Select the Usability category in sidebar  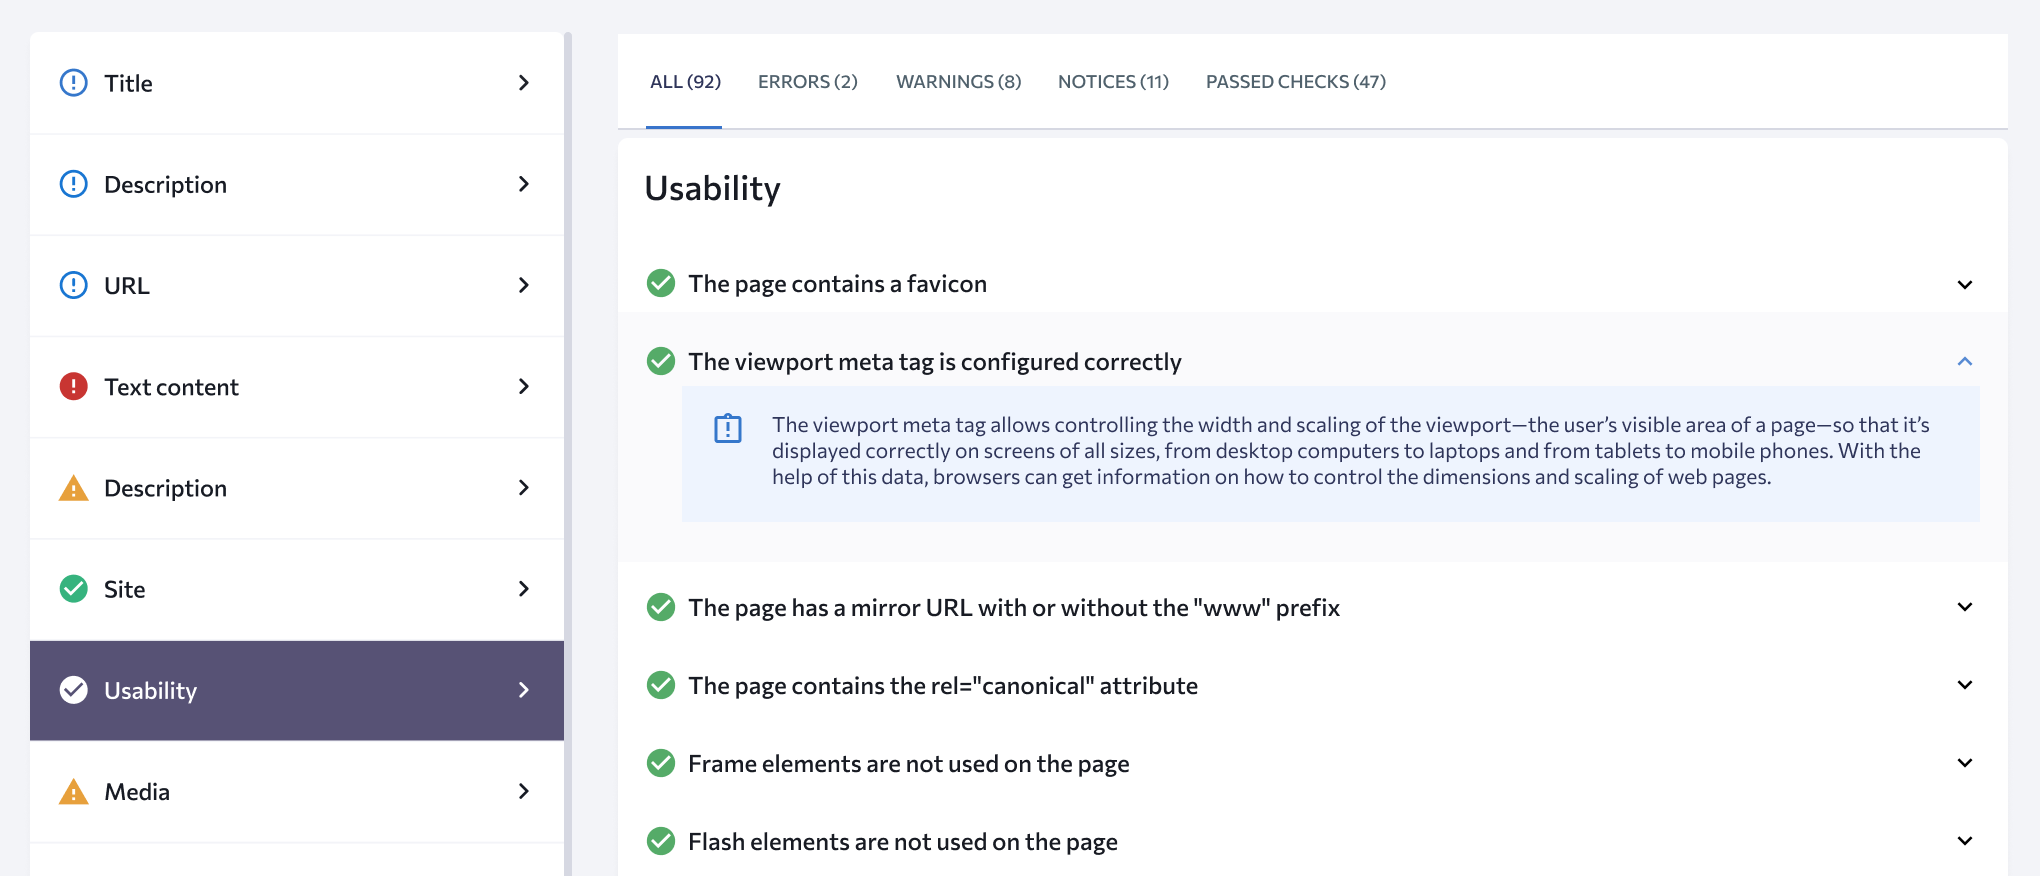(297, 690)
